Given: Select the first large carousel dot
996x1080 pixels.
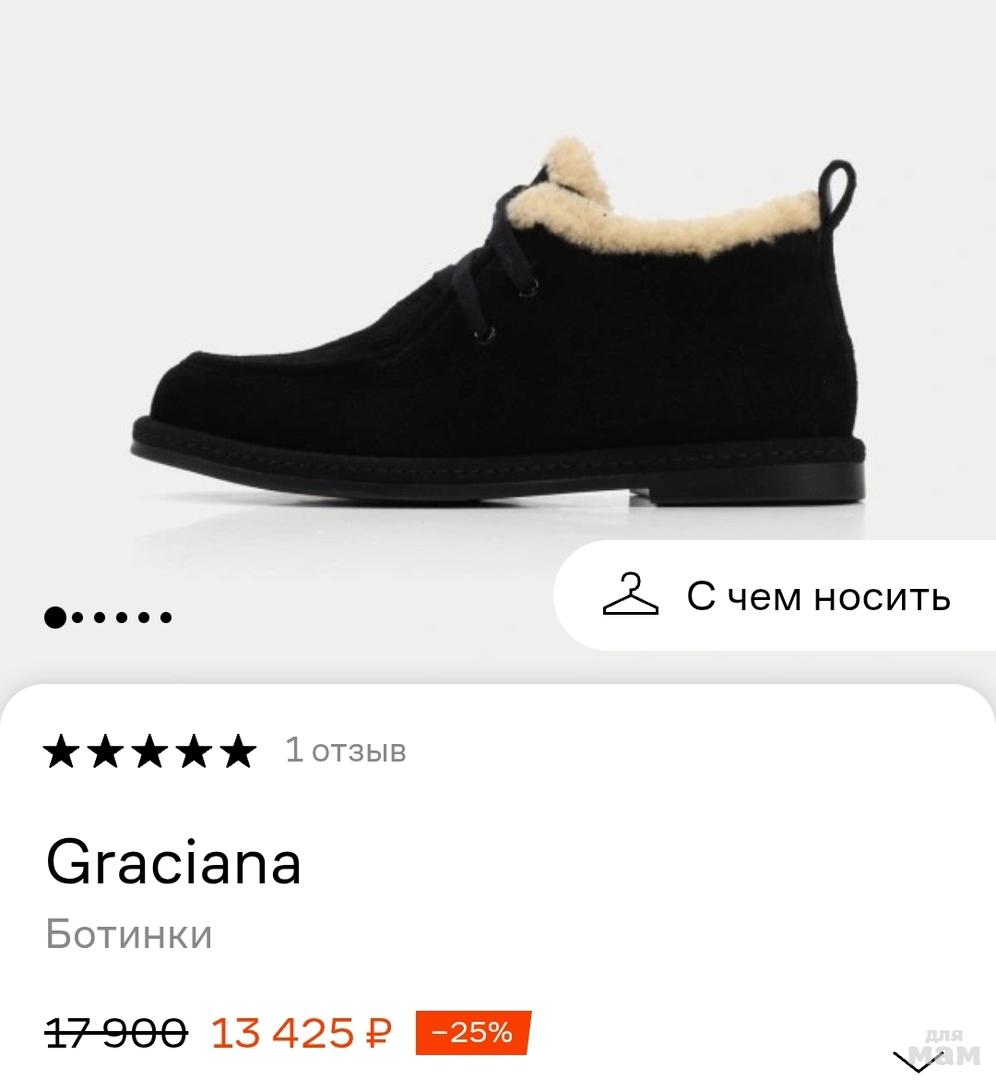Looking at the screenshot, I should pyautogui.click(x=55, y=617).
